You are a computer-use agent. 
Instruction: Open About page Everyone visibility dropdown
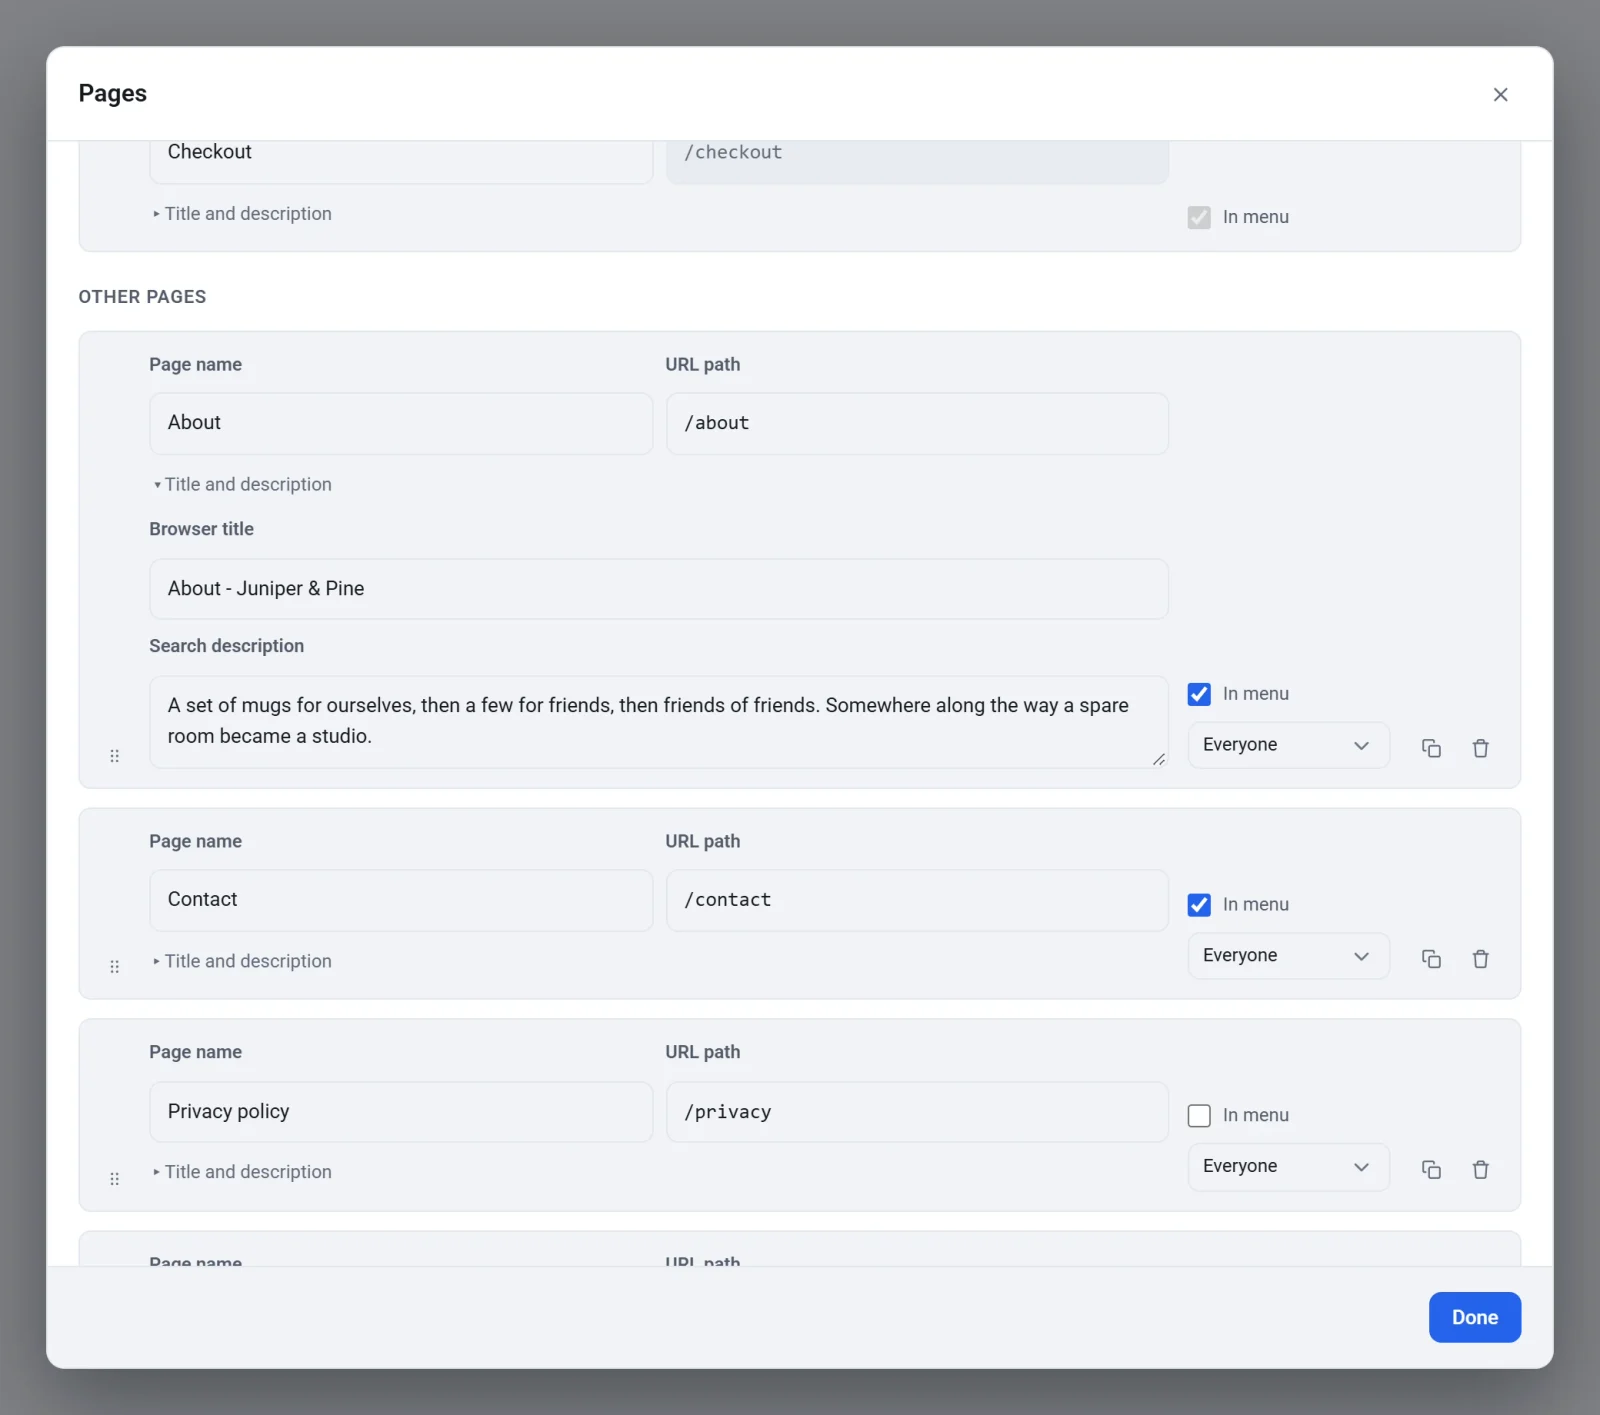click(x=1288, y=745)
